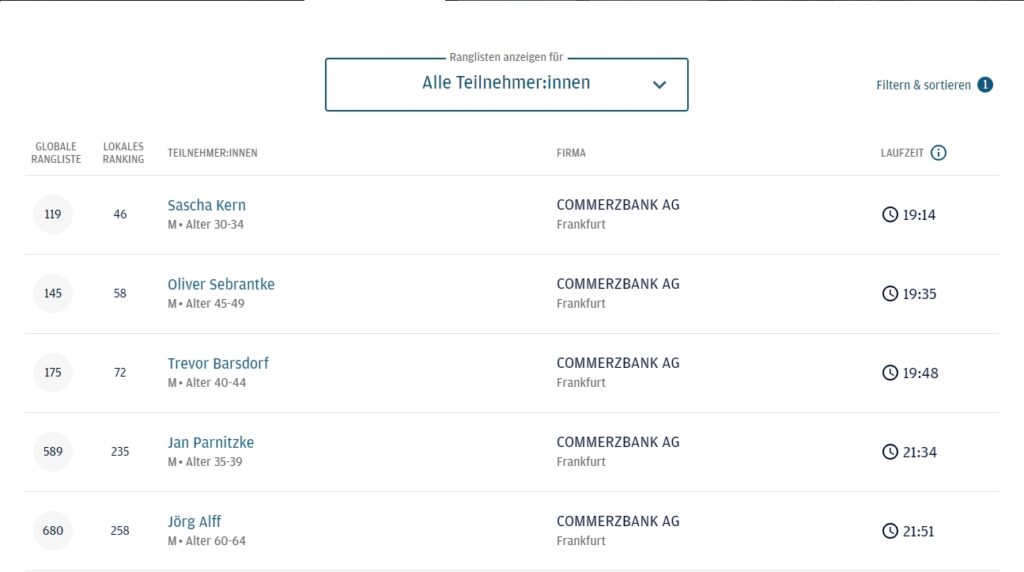
Task: Open the Alle Teilnehmer:innen dropdown
Action: click(507, 84)
